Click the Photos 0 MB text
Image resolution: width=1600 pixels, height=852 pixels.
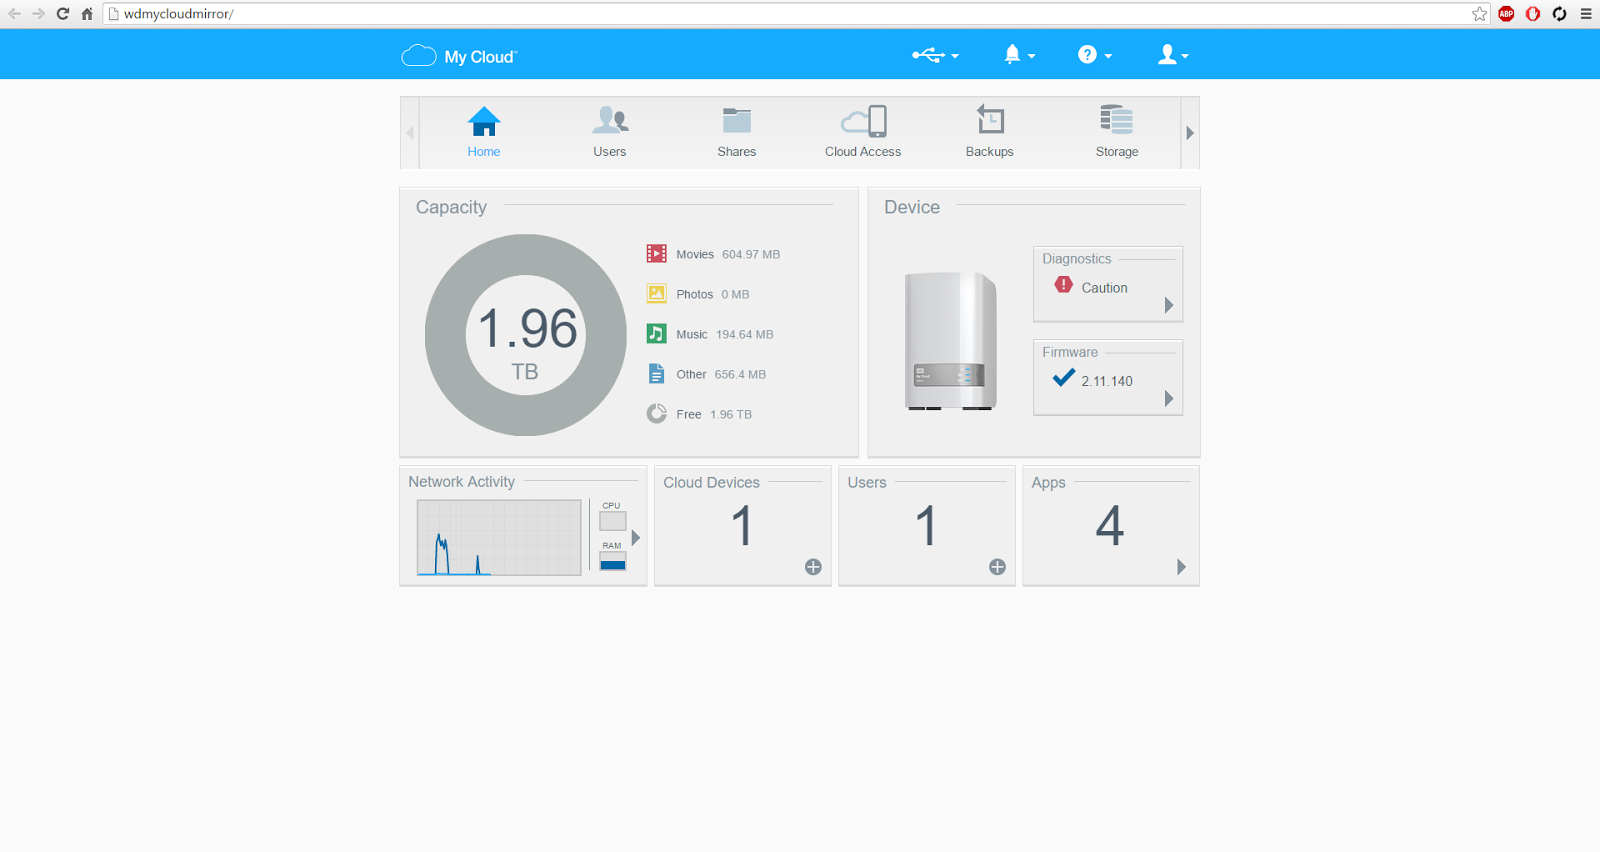tap(713, 295)
